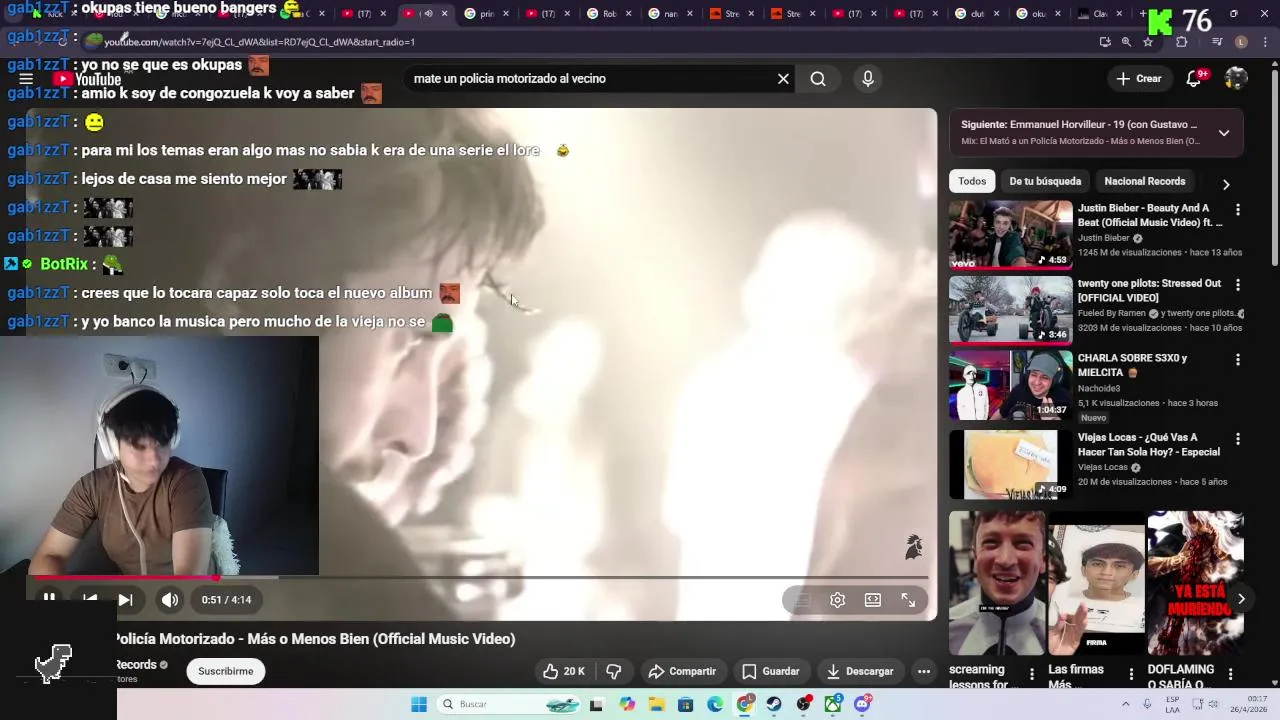Open 'CHARLA SOBRE S3X0 y MIELCITA' video title

click(1132, 365)
